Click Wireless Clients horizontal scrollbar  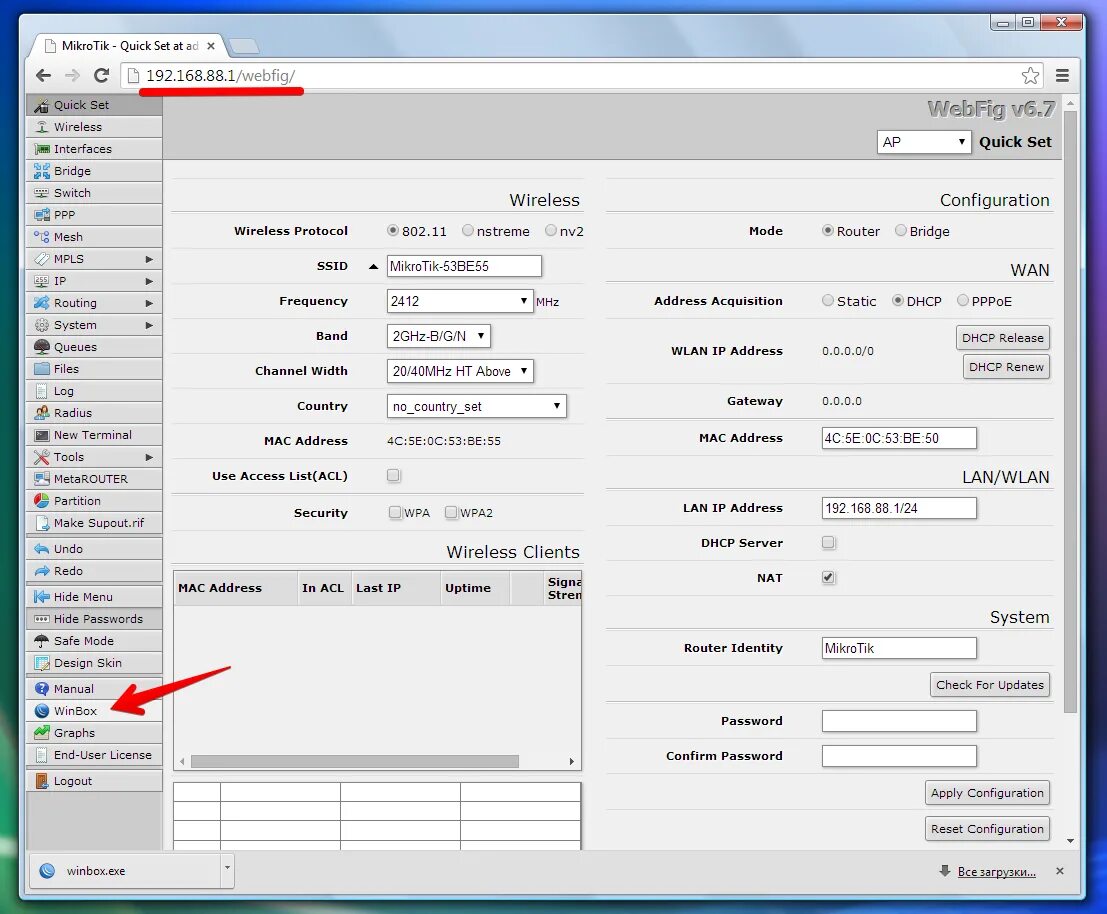click(x=354, y=761)
